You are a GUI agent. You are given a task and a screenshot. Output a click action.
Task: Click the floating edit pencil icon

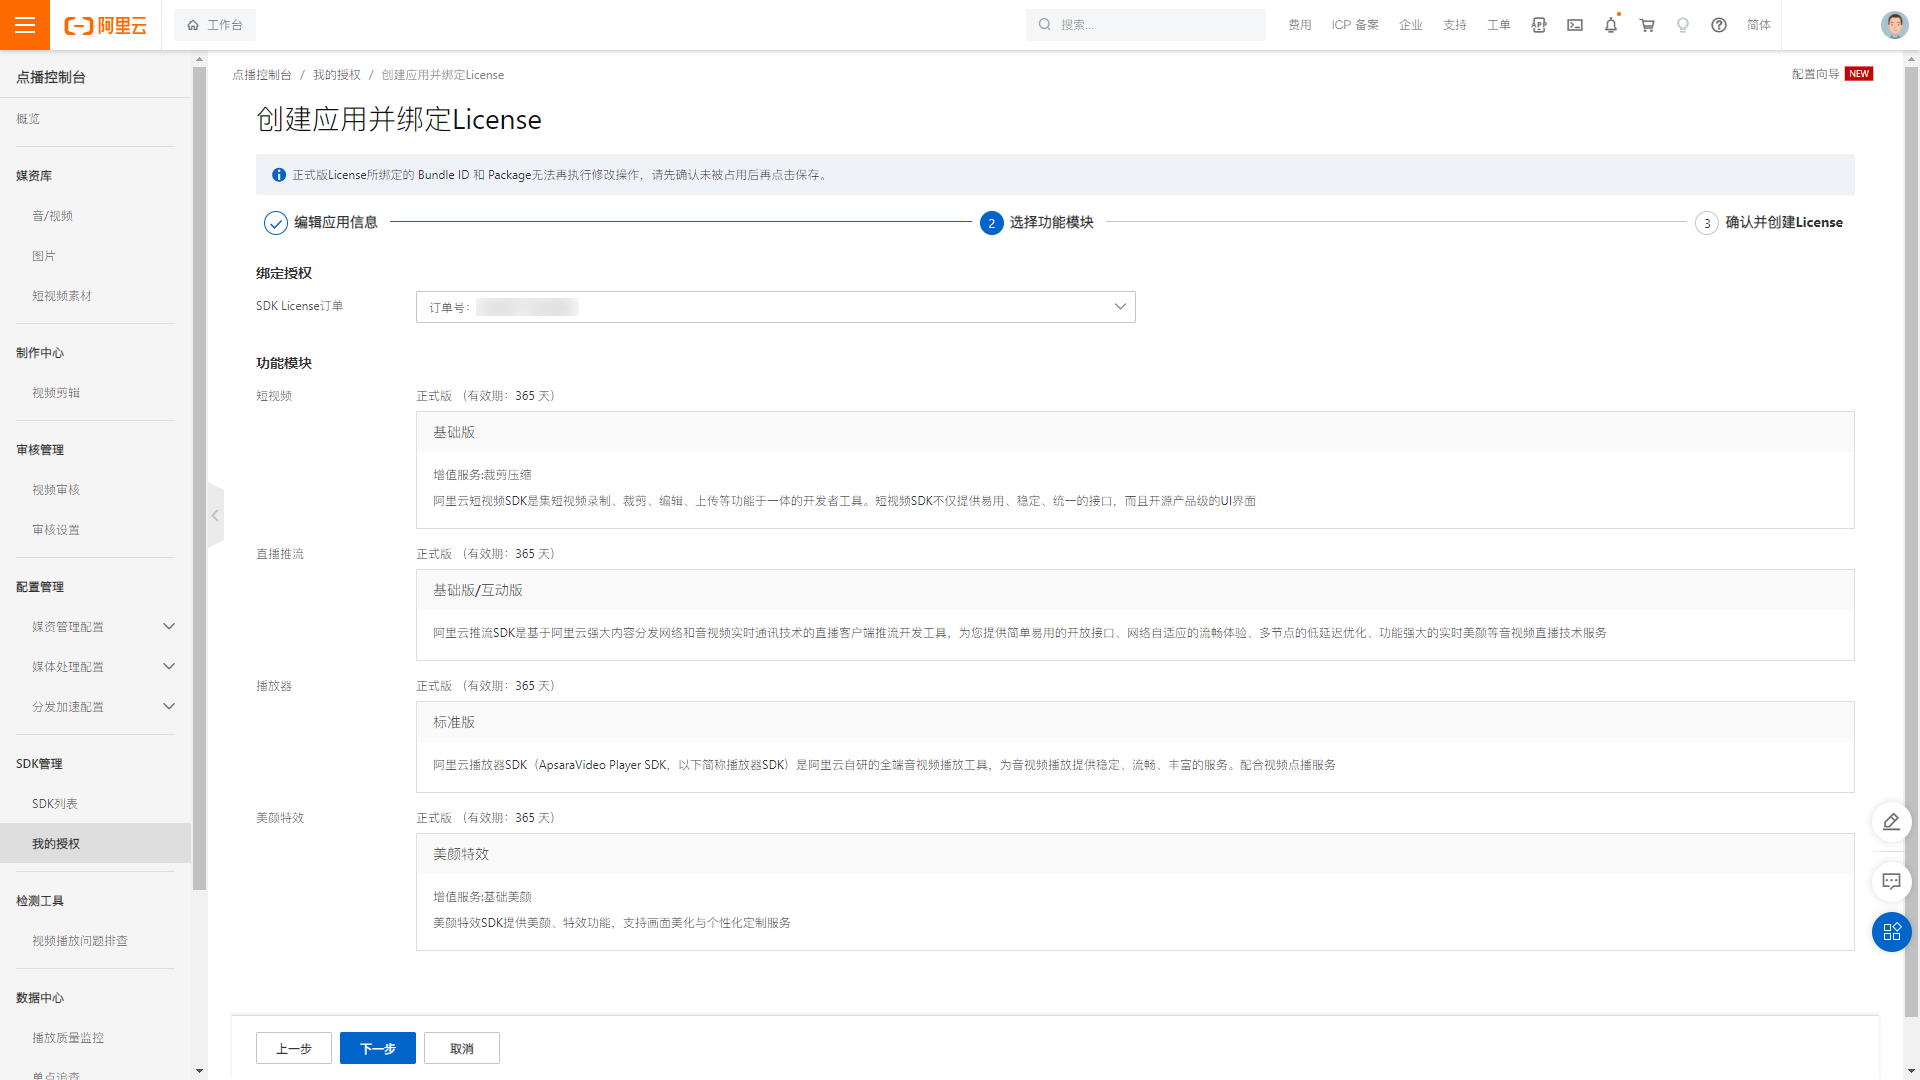pyautogui.click(x=1891, y=822)
